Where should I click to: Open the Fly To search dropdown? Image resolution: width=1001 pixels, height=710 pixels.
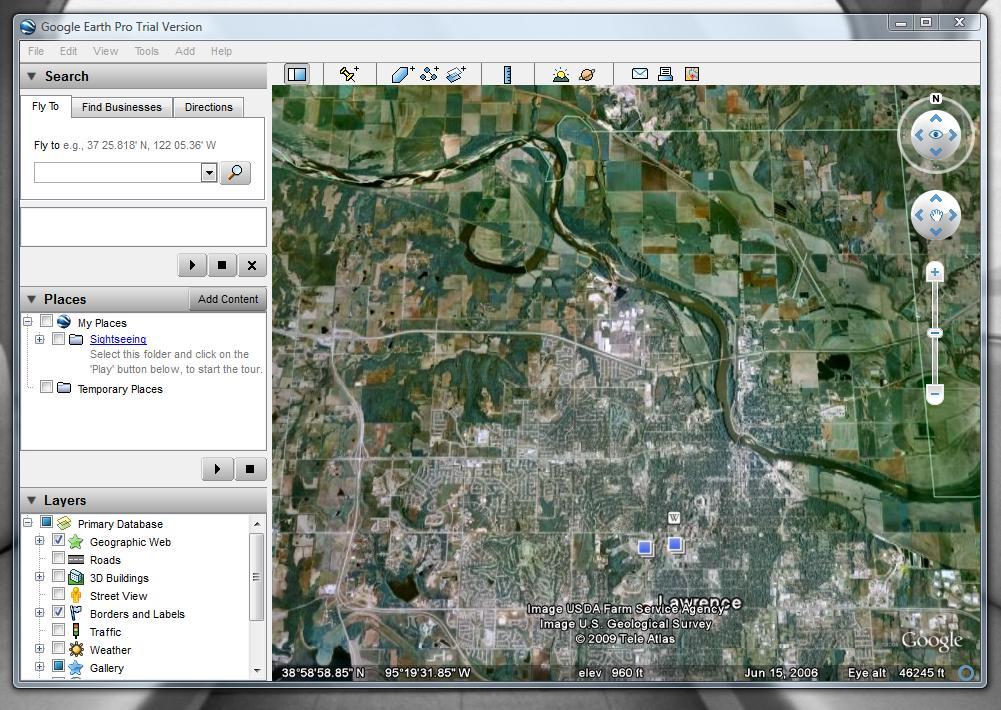click(209, 173)
